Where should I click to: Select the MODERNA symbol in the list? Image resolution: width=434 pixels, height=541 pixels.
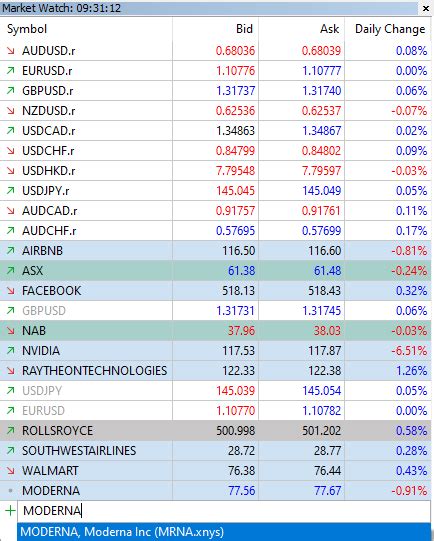51,490
